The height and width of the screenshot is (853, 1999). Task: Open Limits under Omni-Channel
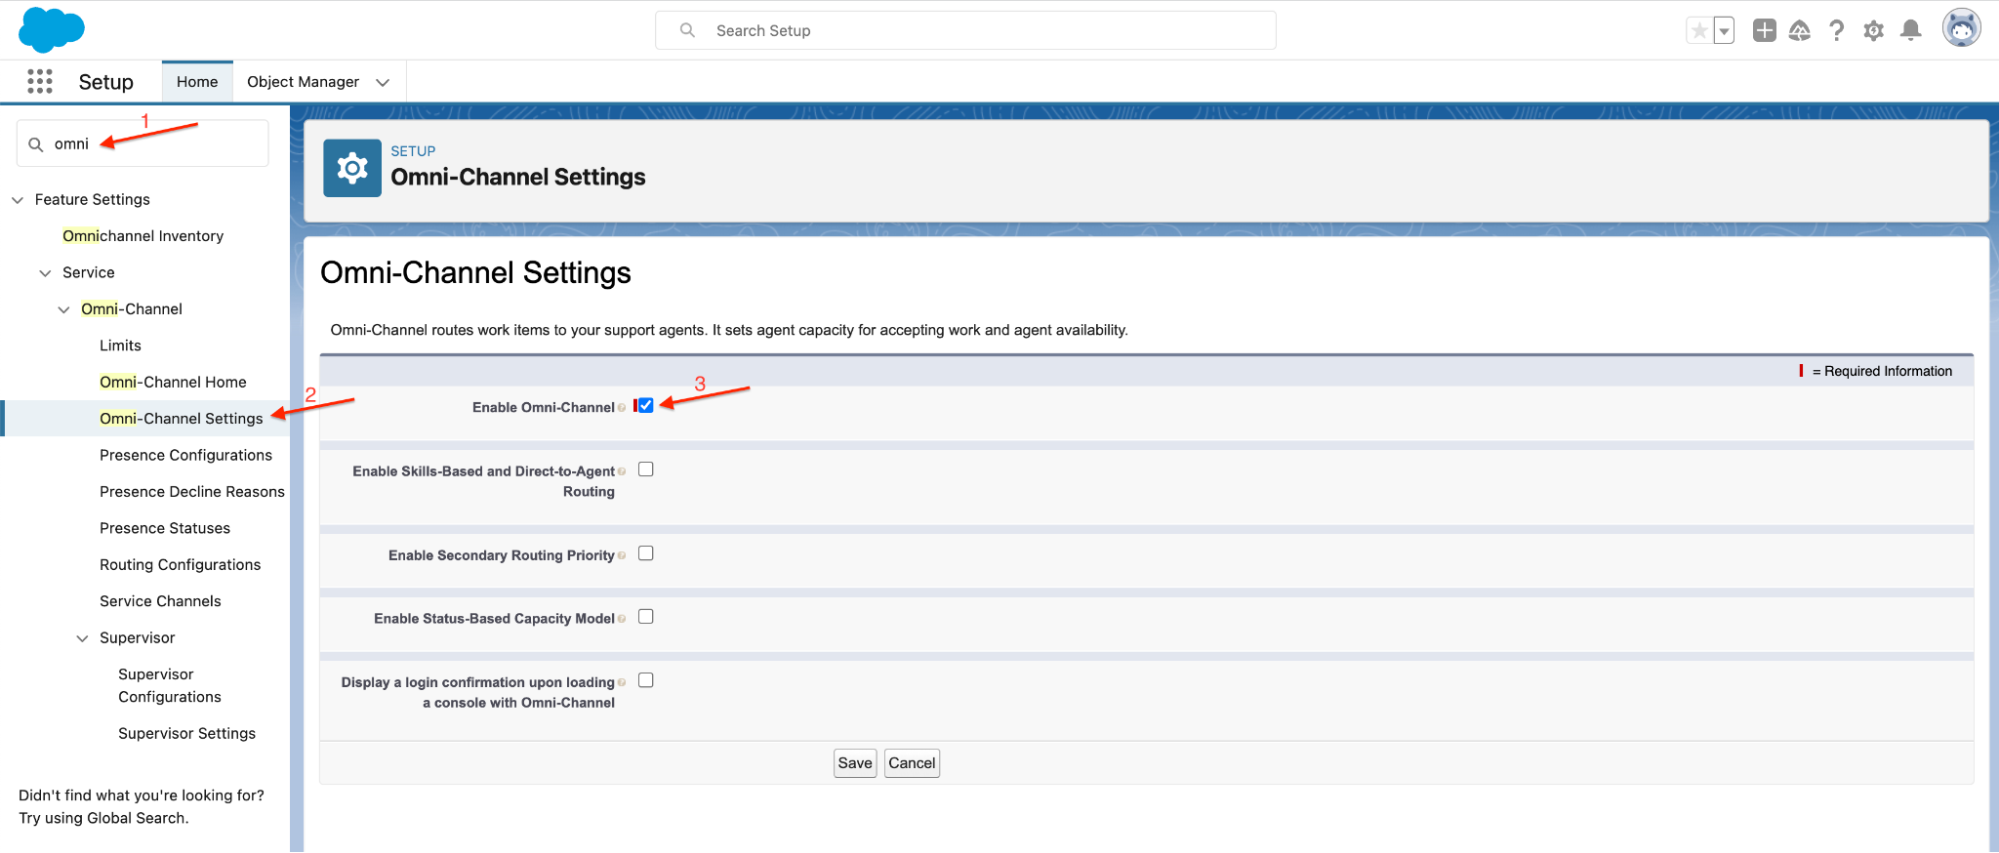coord(120,346)
